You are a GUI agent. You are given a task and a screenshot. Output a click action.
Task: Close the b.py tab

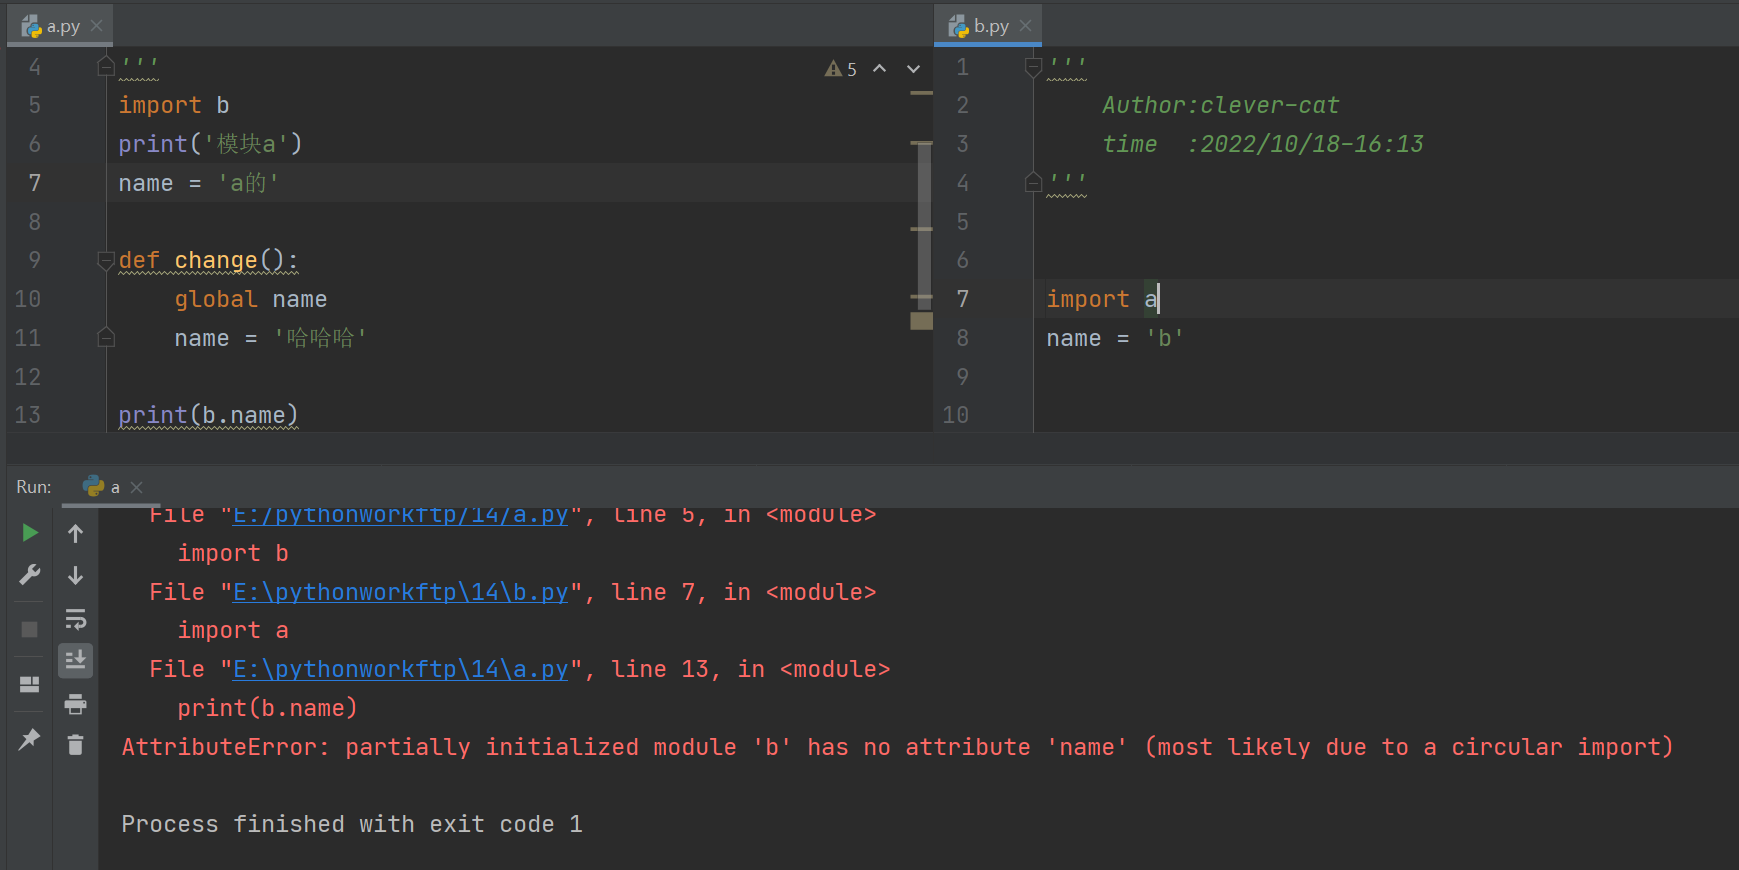1025,26
